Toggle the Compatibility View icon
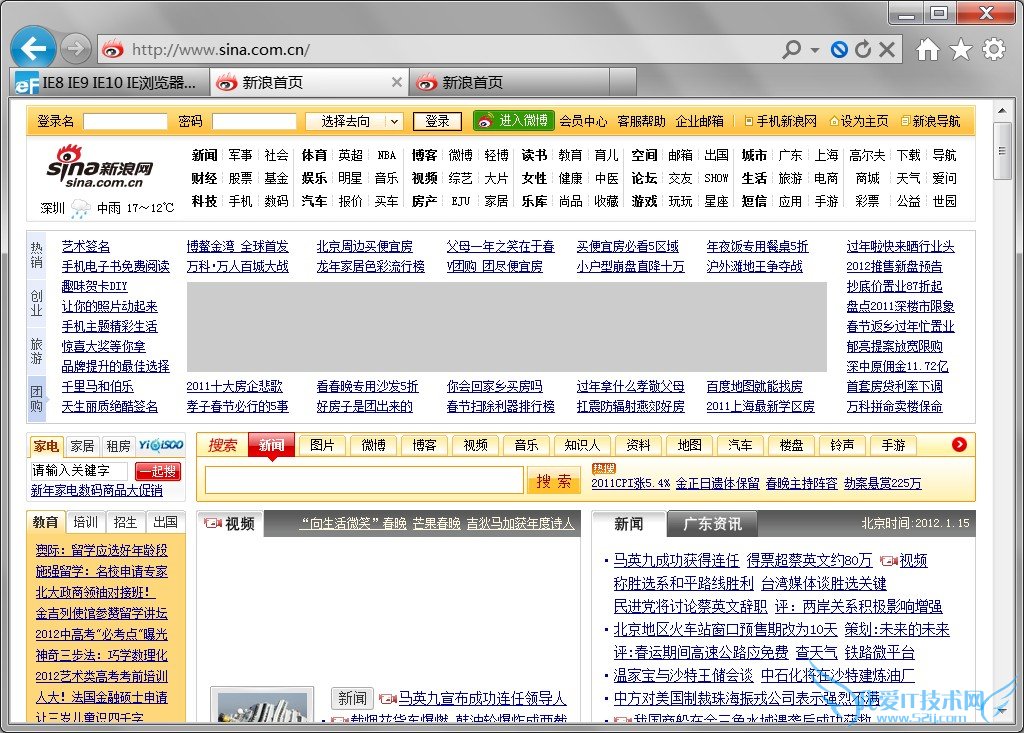1024x733 pixels. (x=840, y=49)
